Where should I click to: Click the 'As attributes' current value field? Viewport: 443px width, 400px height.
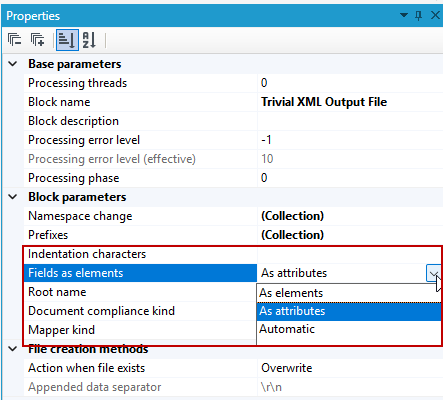tap(342, 273)
